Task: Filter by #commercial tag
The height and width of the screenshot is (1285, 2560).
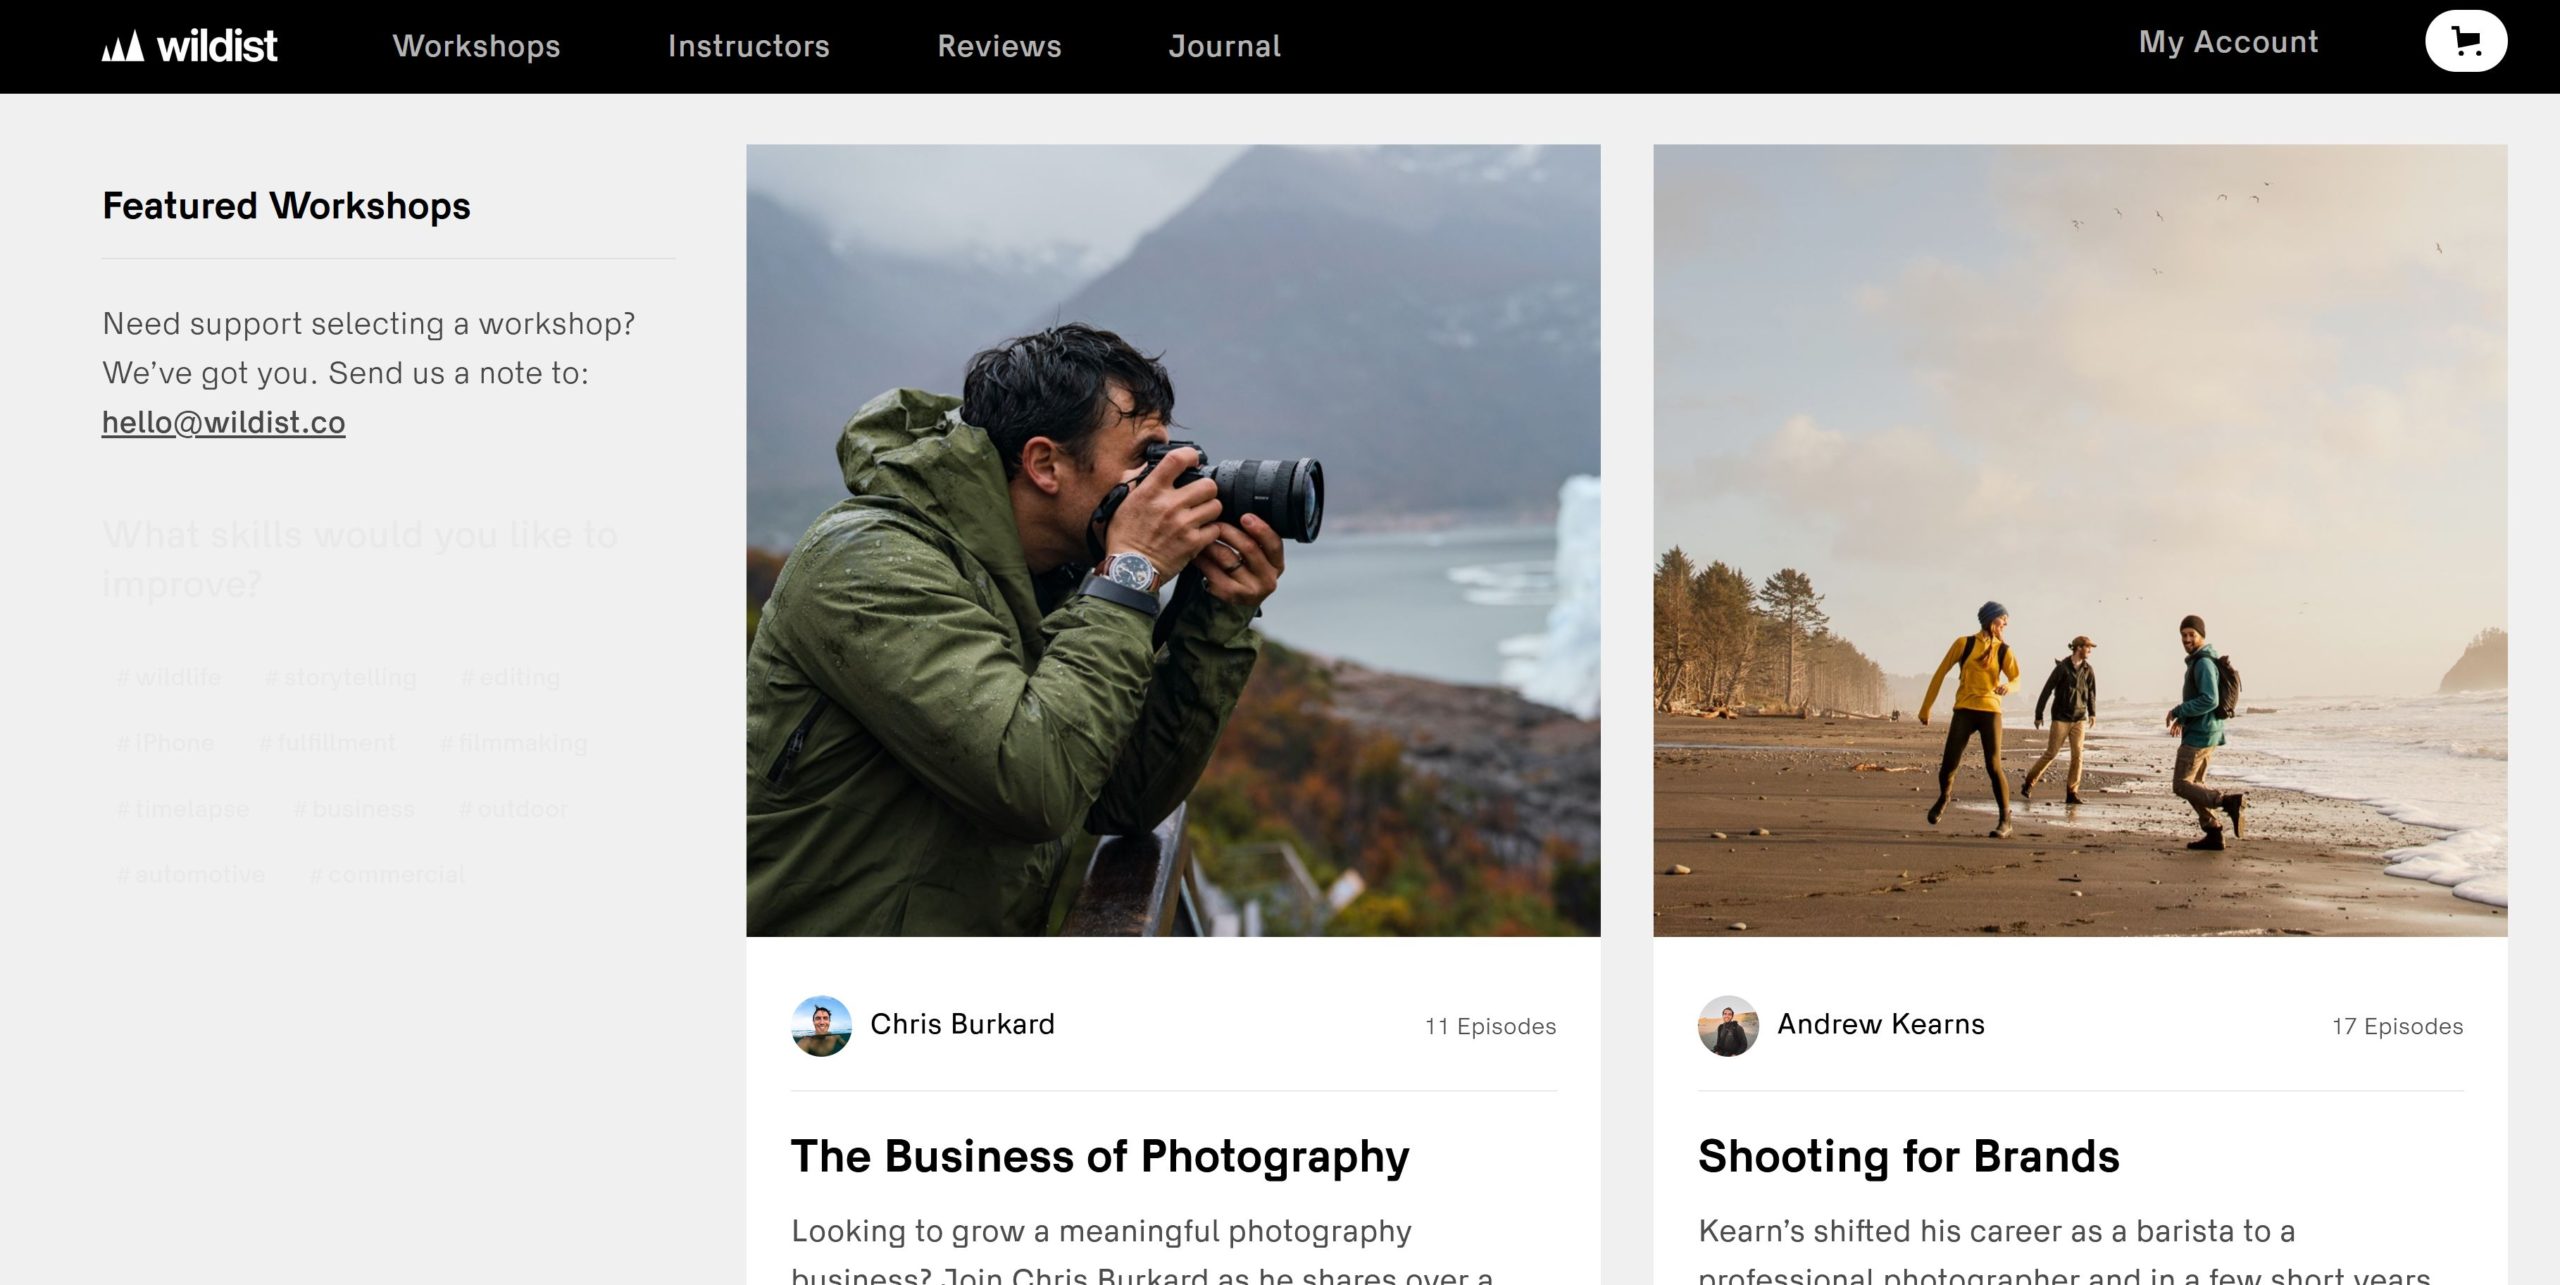Action: (x=387, y=875)
